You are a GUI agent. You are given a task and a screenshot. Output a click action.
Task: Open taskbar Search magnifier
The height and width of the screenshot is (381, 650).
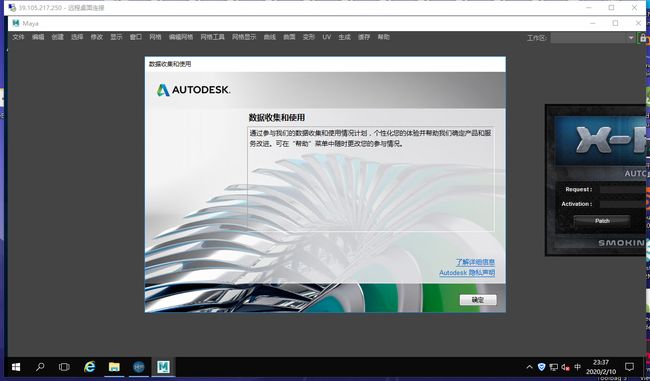click(40, 367)
